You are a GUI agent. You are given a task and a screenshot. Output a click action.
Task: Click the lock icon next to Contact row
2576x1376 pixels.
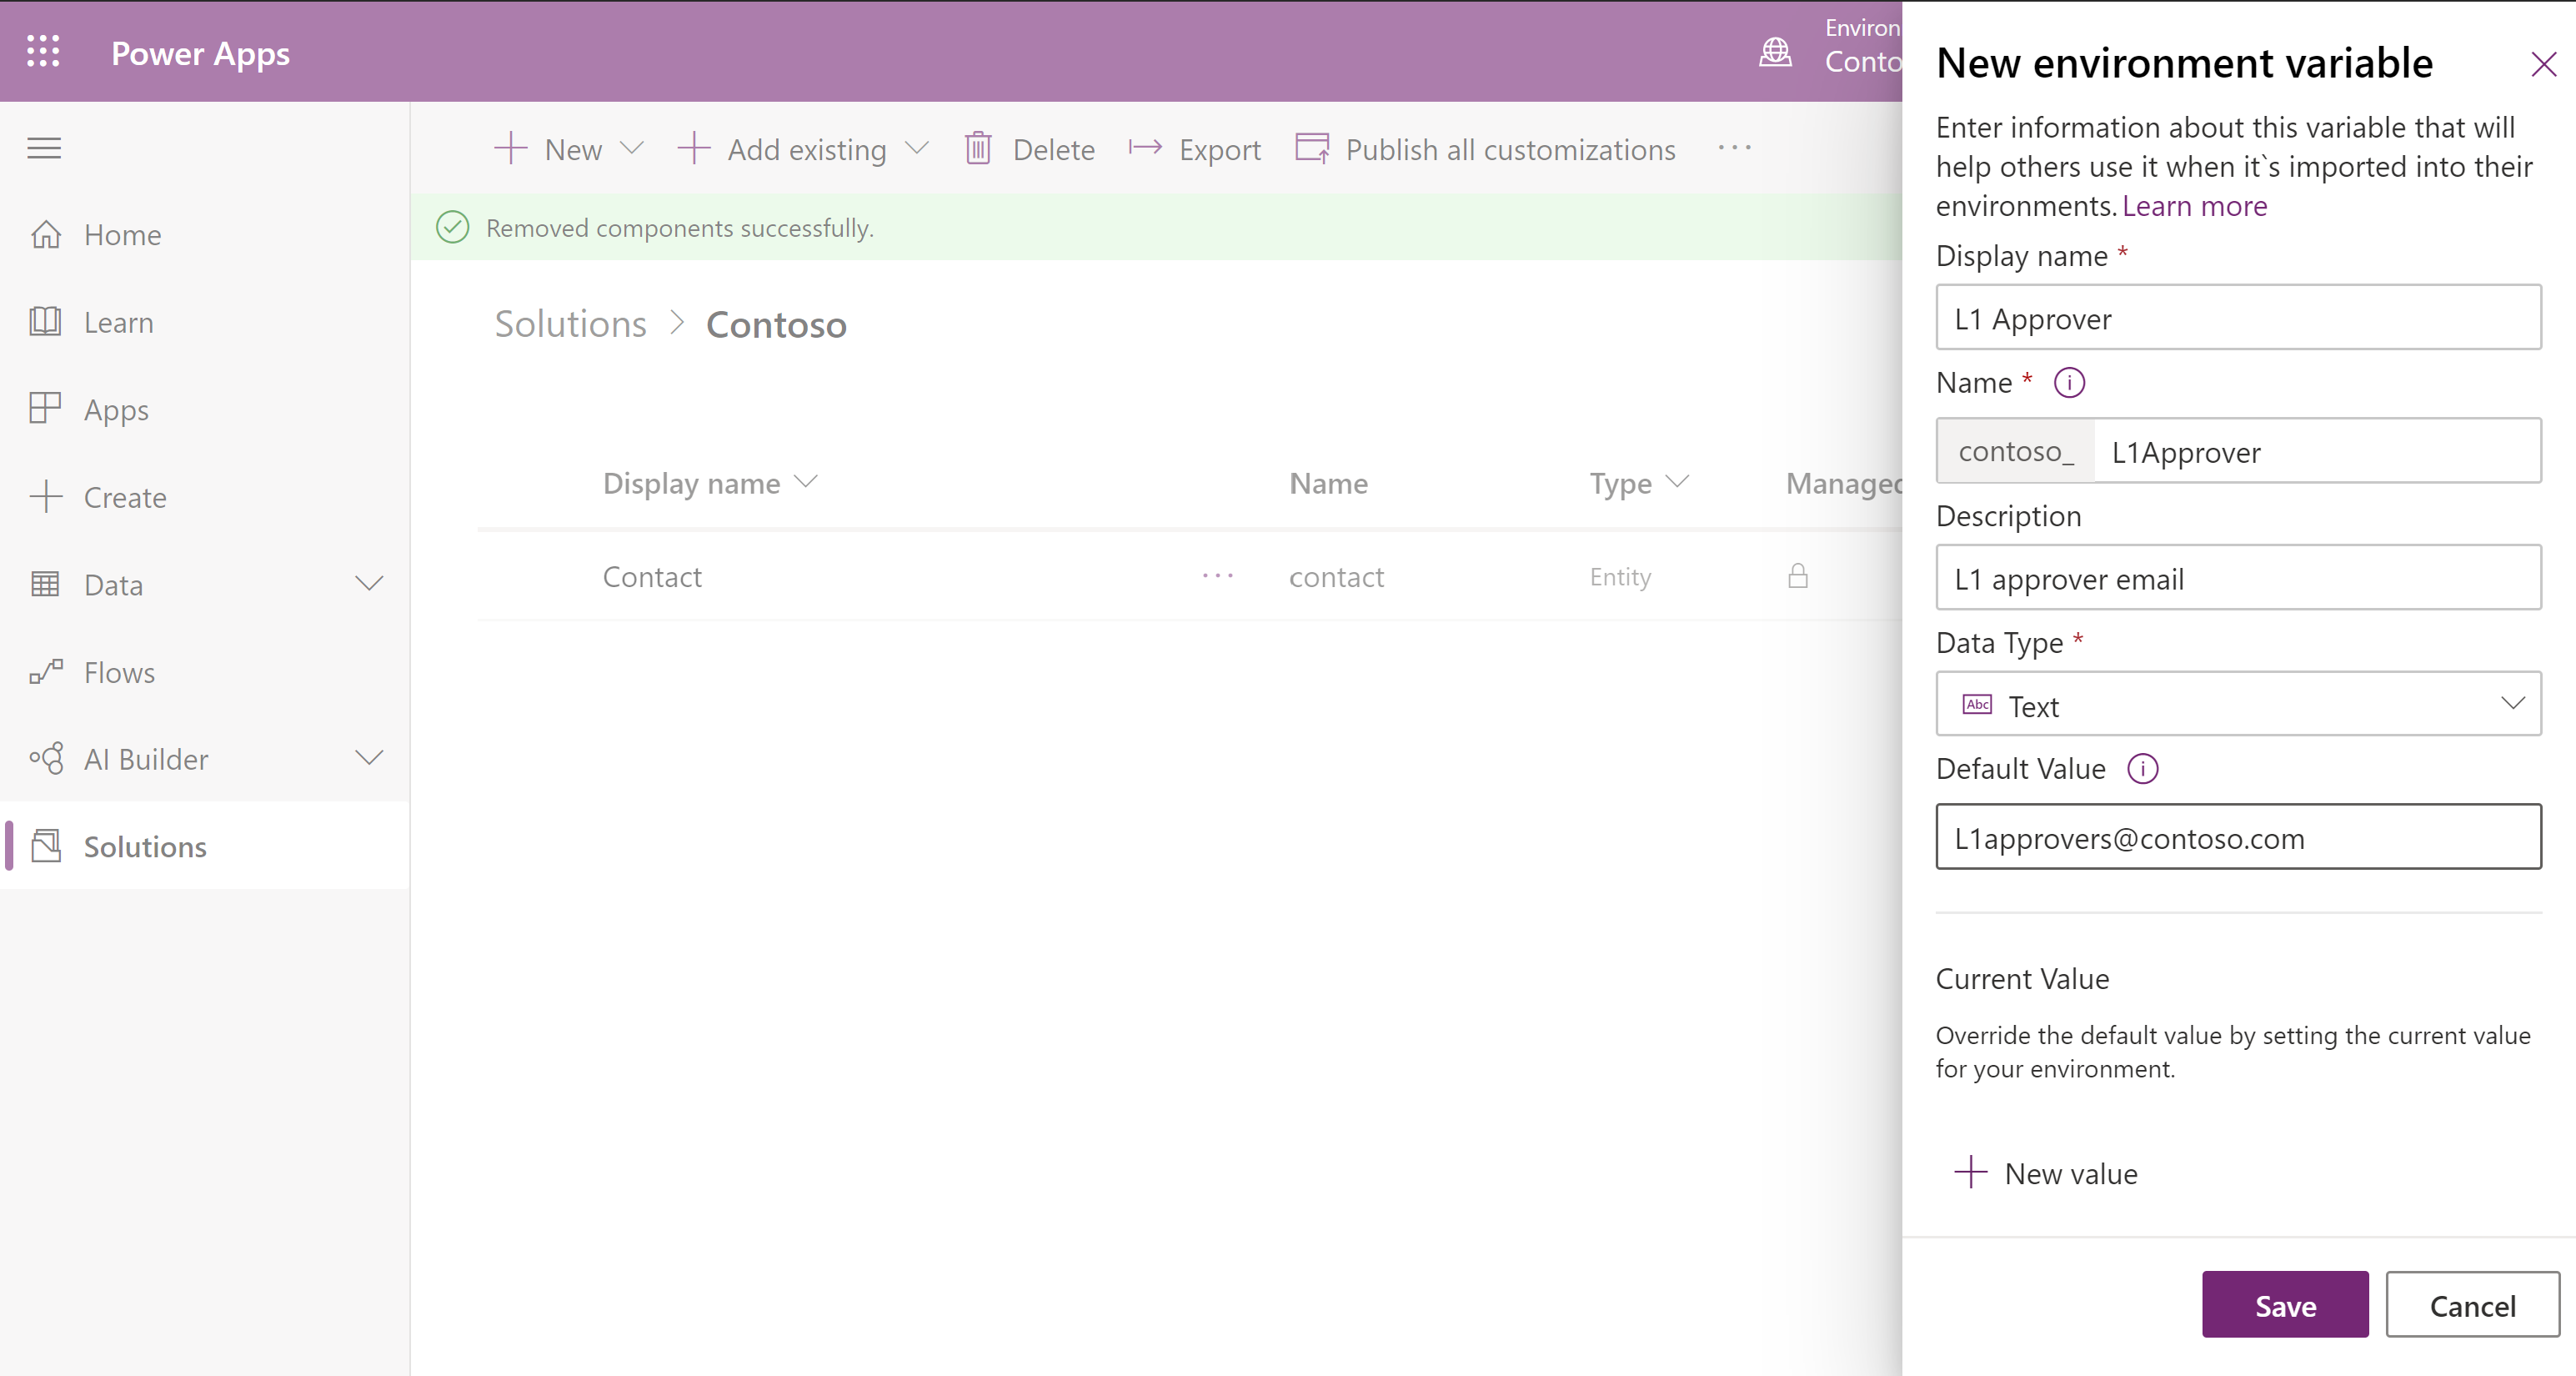[x=1797, y=575]
